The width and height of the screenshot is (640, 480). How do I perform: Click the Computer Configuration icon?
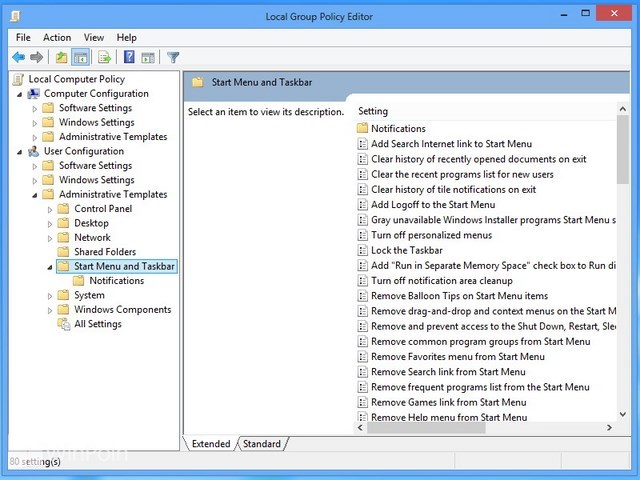(x=33, y=94)
